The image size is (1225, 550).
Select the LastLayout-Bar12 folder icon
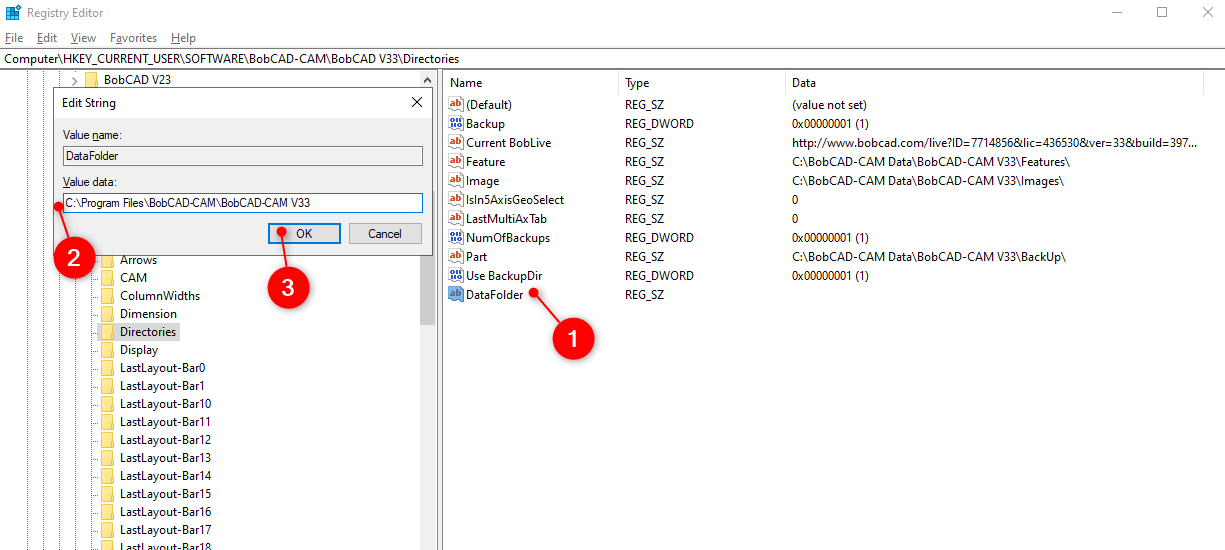coord(108,440)
